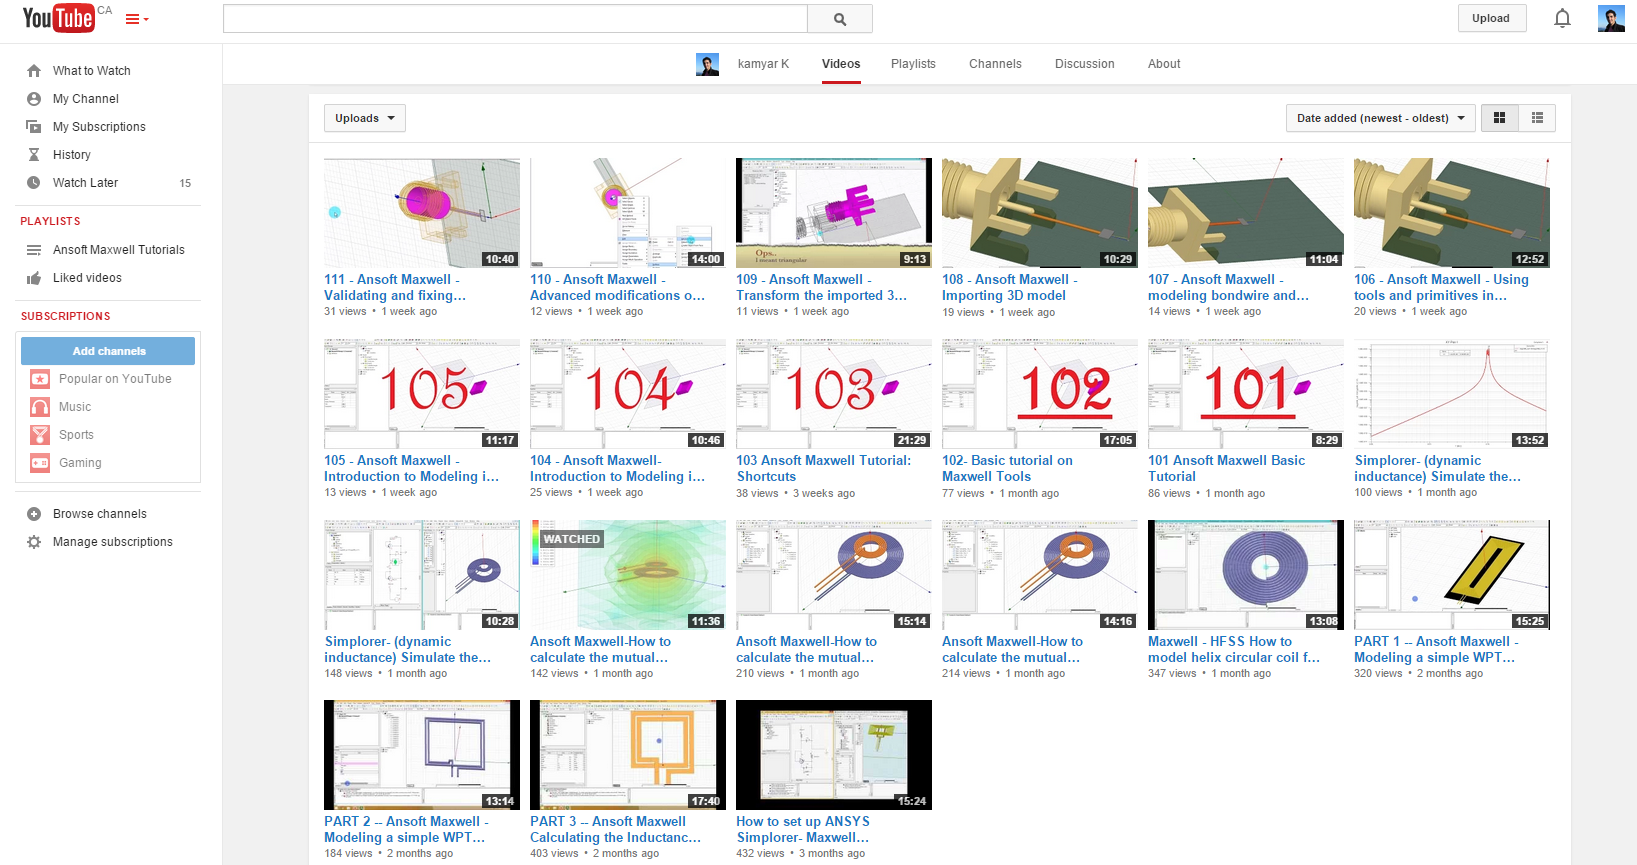Click the My Subscriptions icon
1637x865 pixels.
pyautogui.click(x=34, y=127)
